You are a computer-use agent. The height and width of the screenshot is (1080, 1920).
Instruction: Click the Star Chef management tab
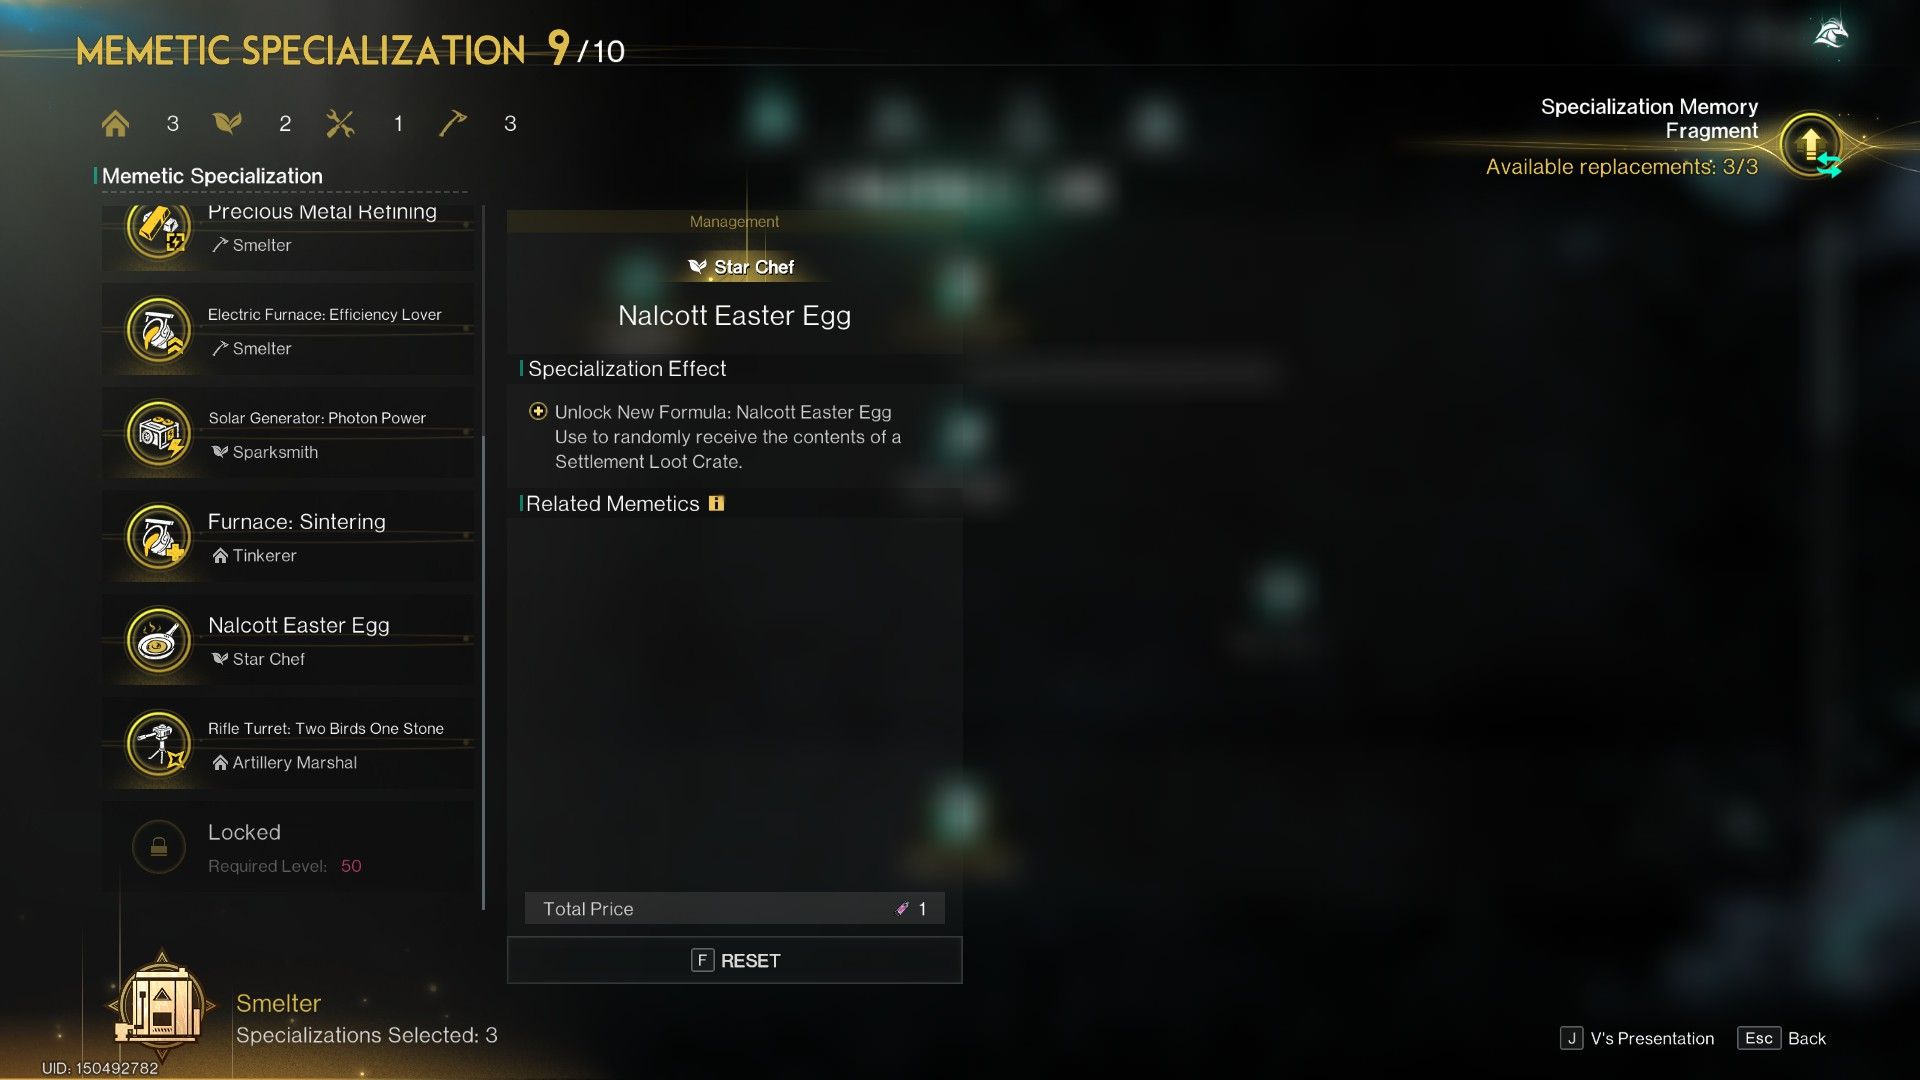(737, 265)
